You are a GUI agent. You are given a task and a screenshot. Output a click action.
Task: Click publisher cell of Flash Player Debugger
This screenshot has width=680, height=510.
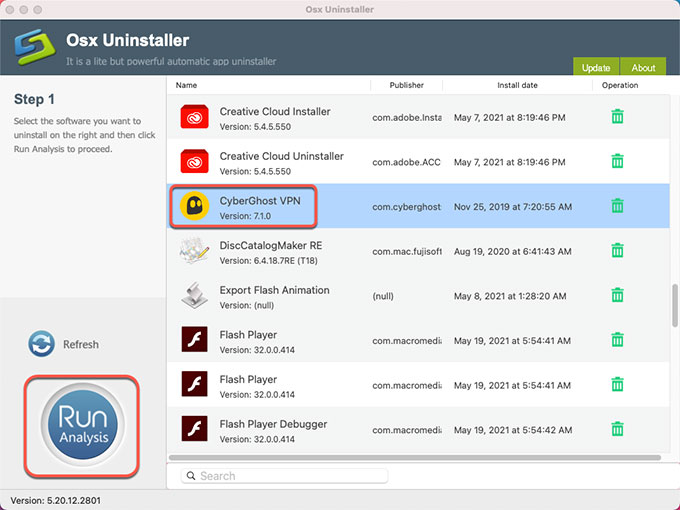(x=407, y=430)
